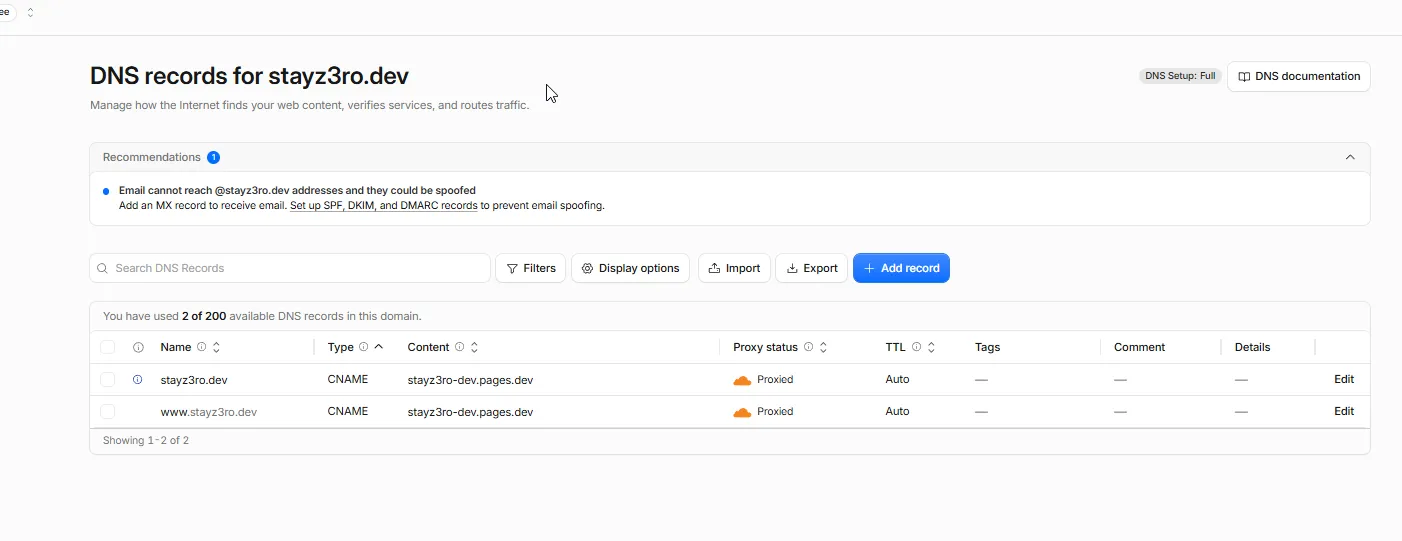This screenshot has width=1402, height=541.
Task: Tick the checkbox for stayz3ro.dev row
Action: 108,379
